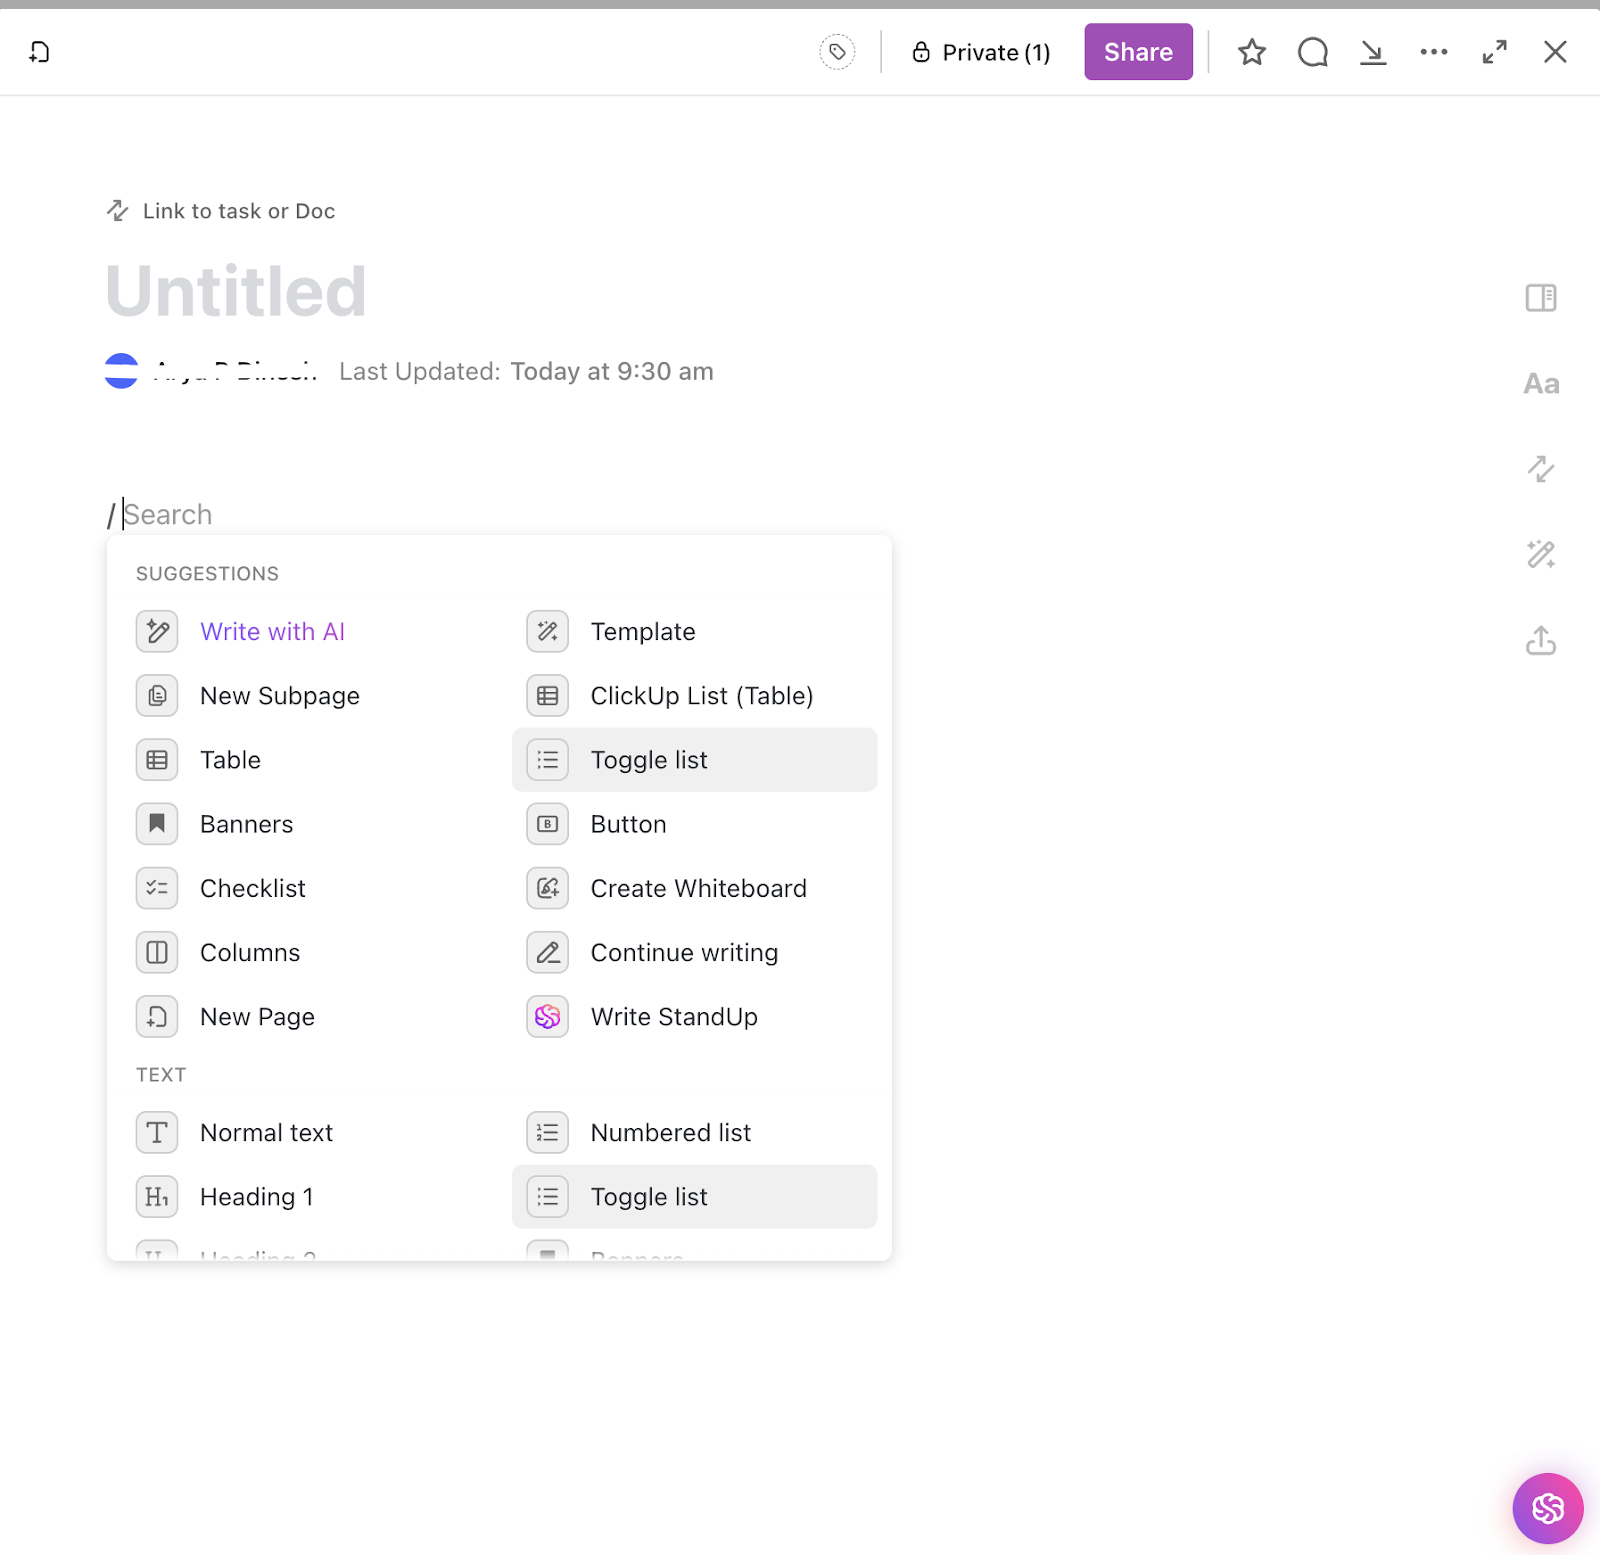Click the AI magic wand sidebar icon
1600x1555 pixels.
(1541, 554)
